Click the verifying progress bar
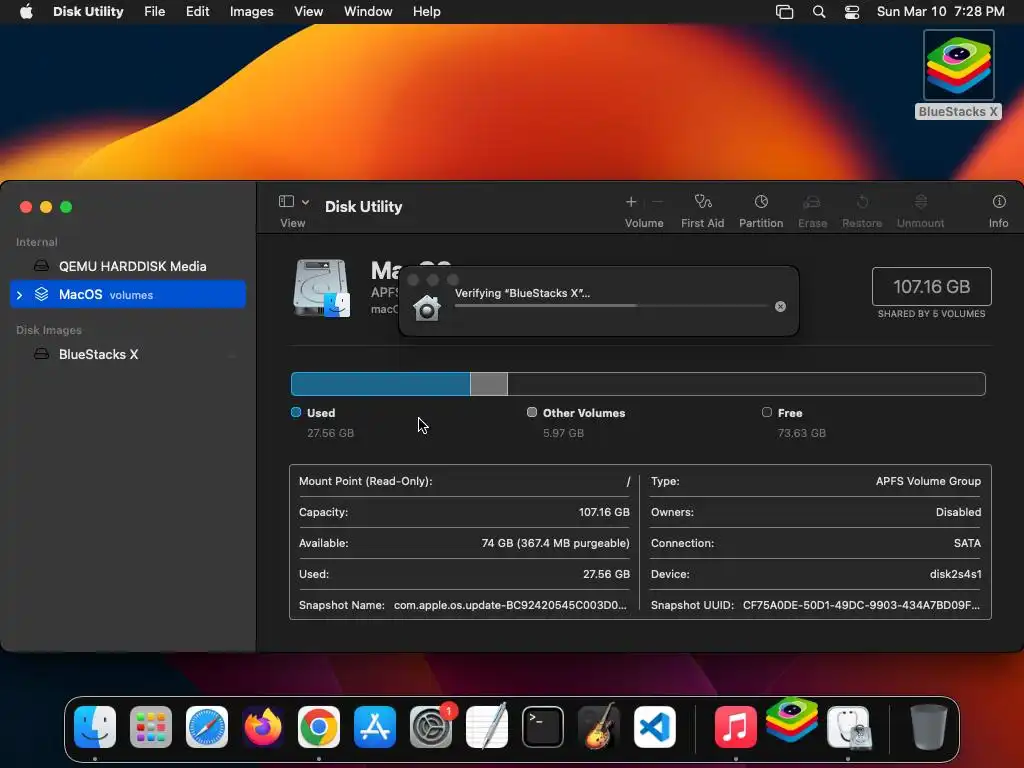This screenshot has height=768, width=1024. pos(611,306)
